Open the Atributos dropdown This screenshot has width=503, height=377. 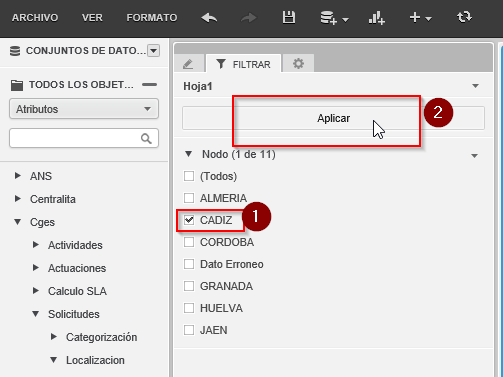tap(84, 109)
